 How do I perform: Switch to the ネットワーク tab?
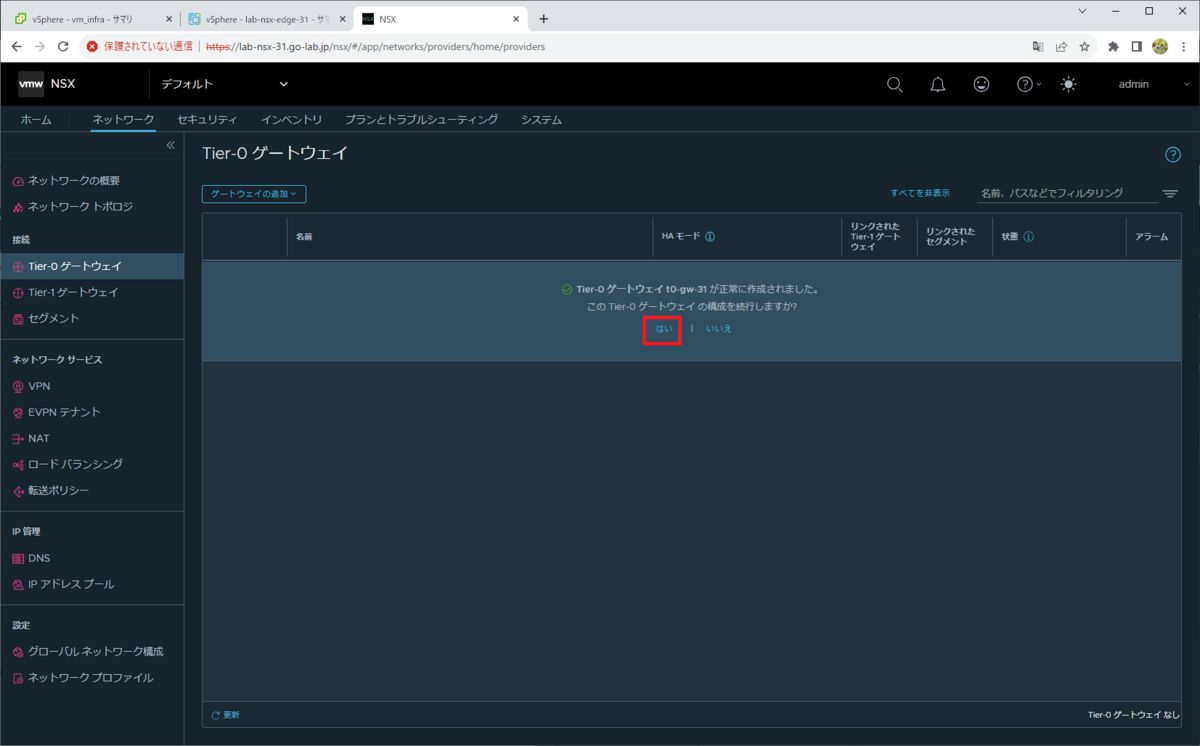click(123, 120)
